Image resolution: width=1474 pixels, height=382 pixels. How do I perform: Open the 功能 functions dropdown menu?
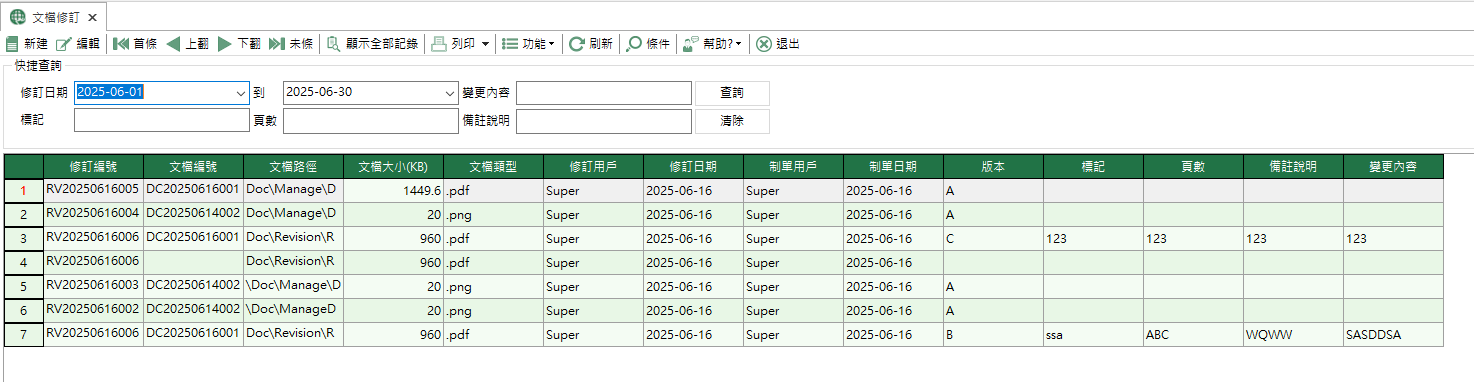pos(528,44)
